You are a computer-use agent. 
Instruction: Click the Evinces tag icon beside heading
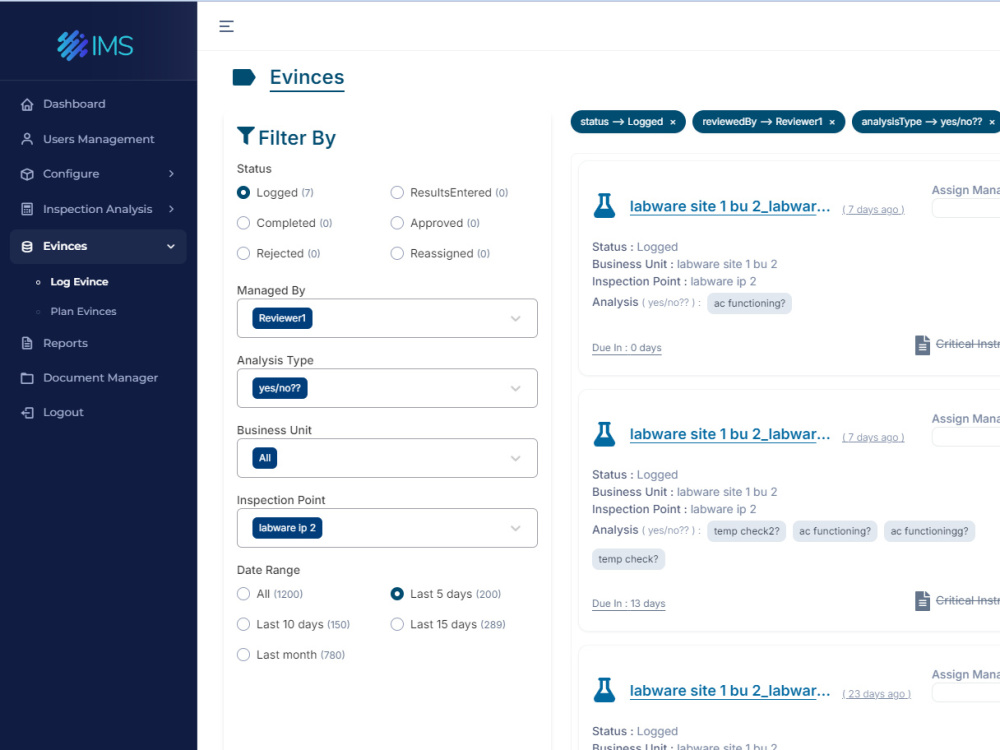[244, 77]
